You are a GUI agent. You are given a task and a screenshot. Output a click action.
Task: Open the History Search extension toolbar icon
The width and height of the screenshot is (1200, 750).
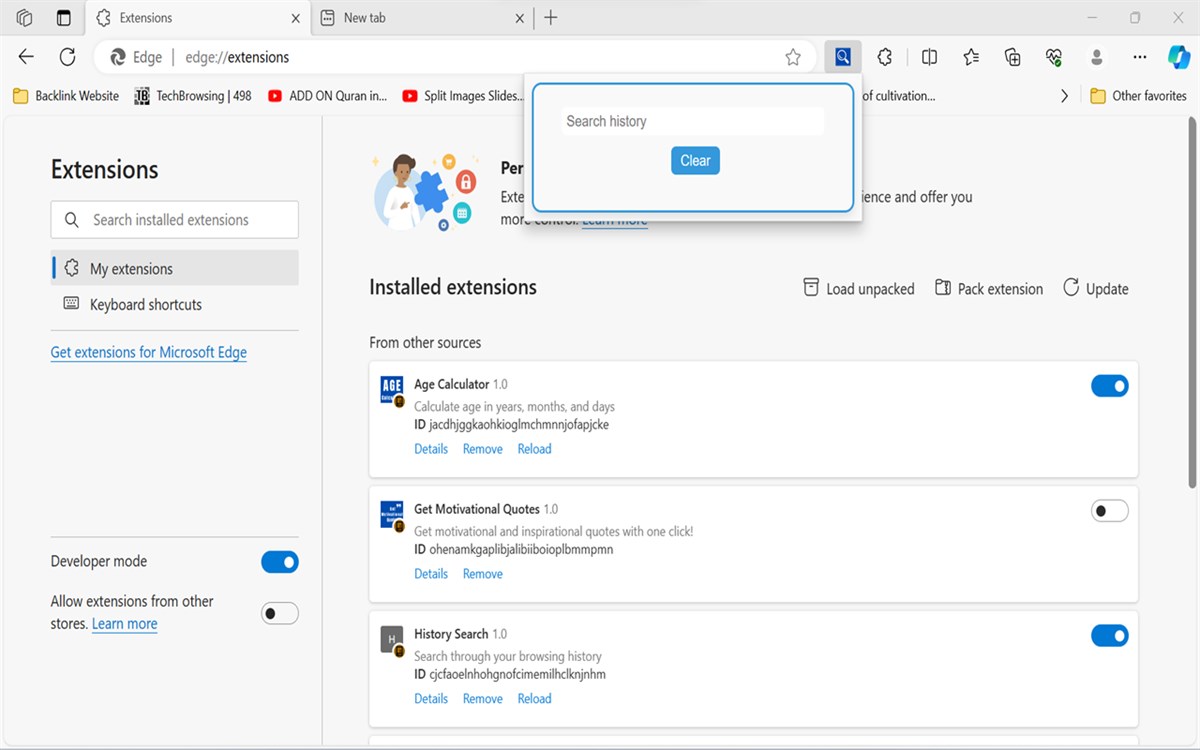(x=843, y=57)
